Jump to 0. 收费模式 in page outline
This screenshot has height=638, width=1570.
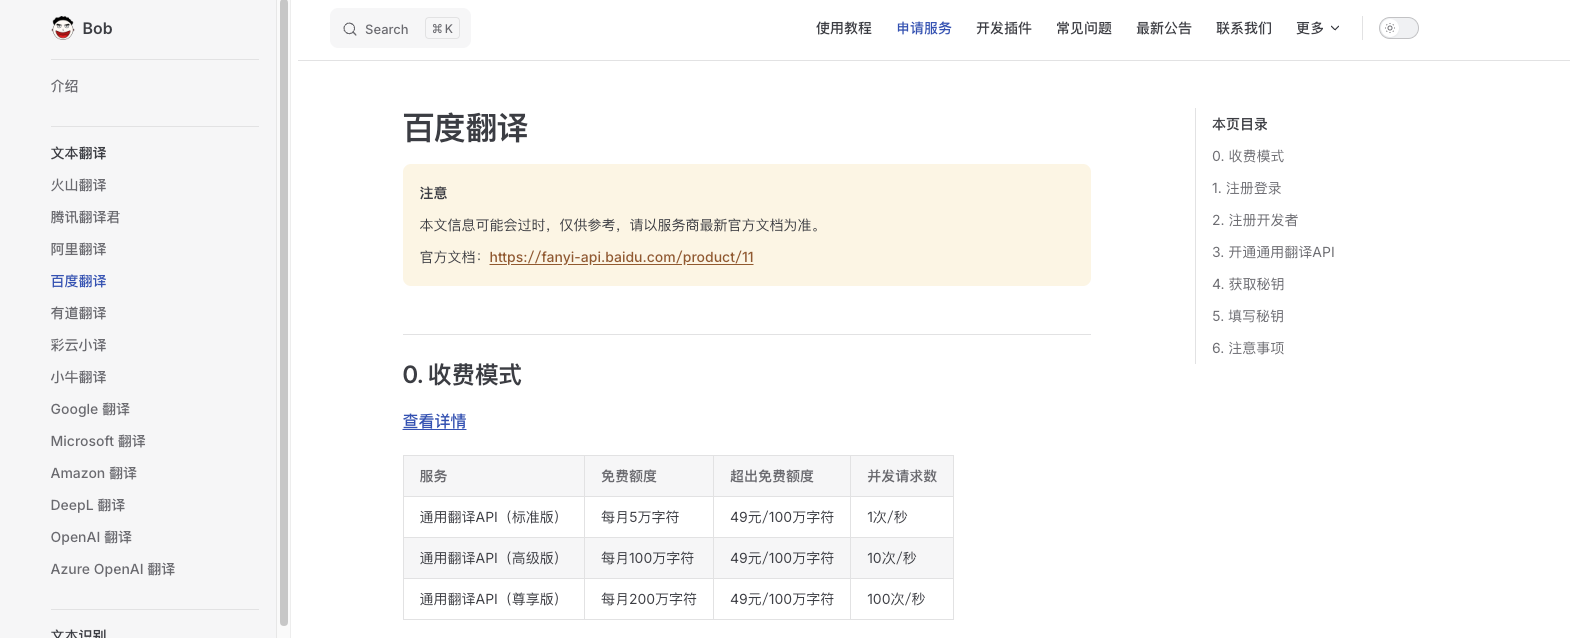click(x=1248, y=156)
